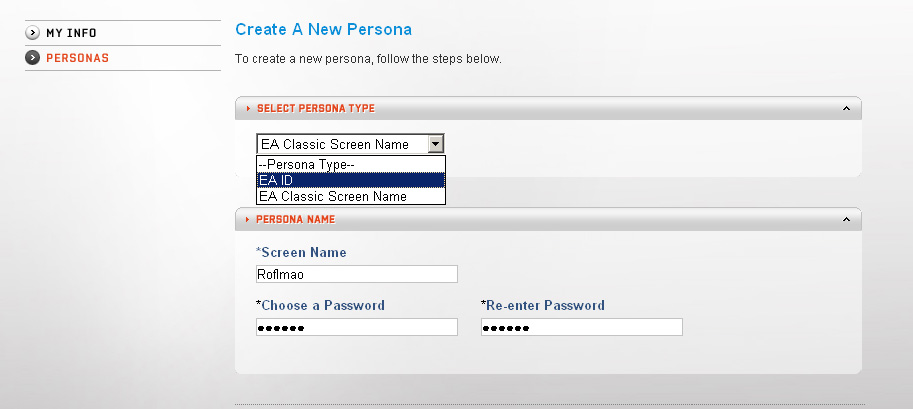913x409 pixels.
Task: Click the SELECT PERSONA TYPE header title
Action: point(315,108)
